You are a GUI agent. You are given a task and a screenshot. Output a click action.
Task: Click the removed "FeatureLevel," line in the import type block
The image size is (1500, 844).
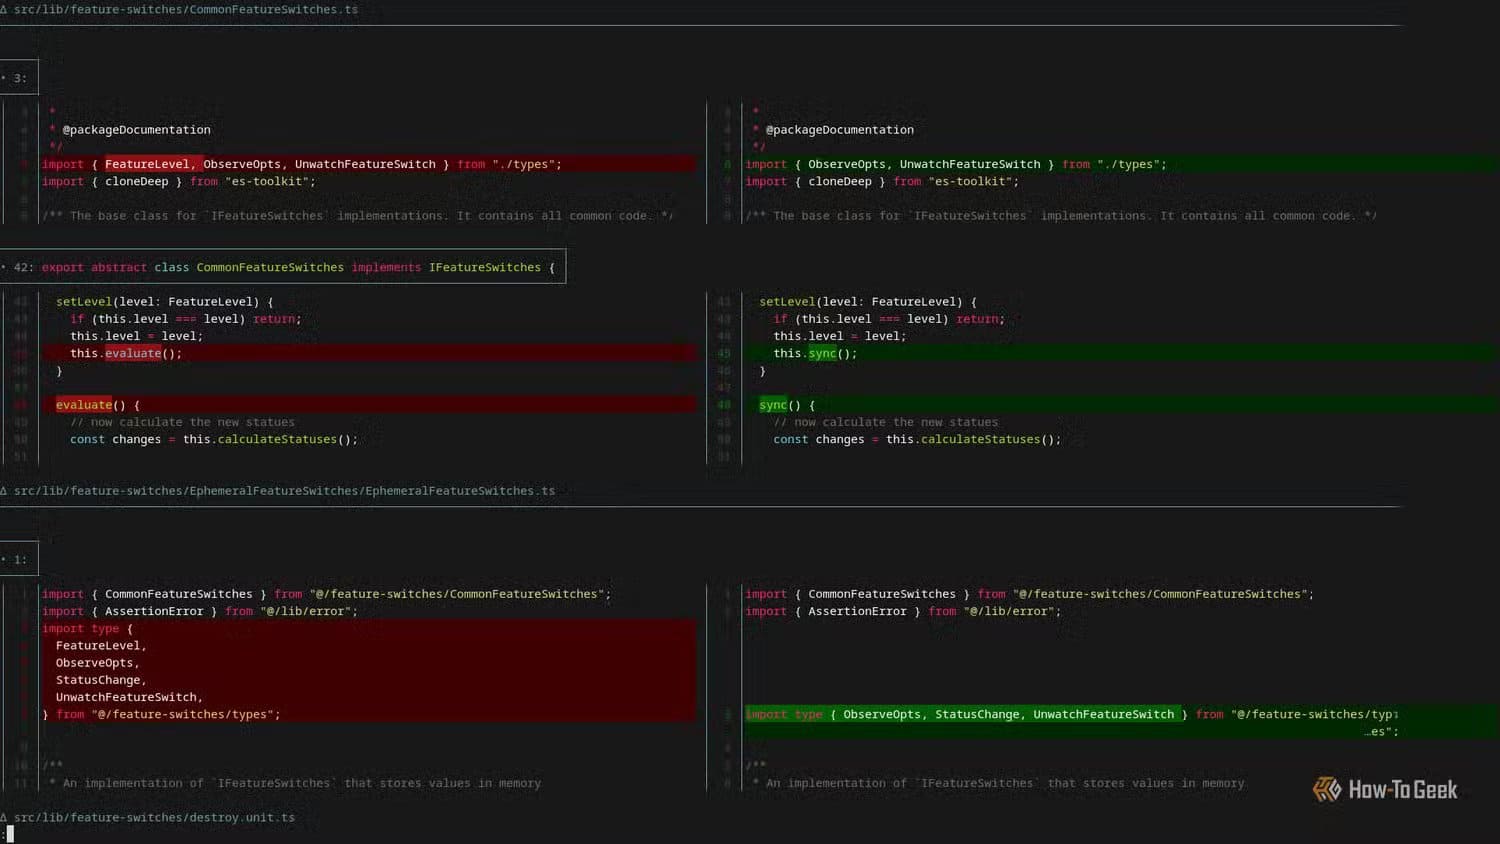tap(368, 646)
